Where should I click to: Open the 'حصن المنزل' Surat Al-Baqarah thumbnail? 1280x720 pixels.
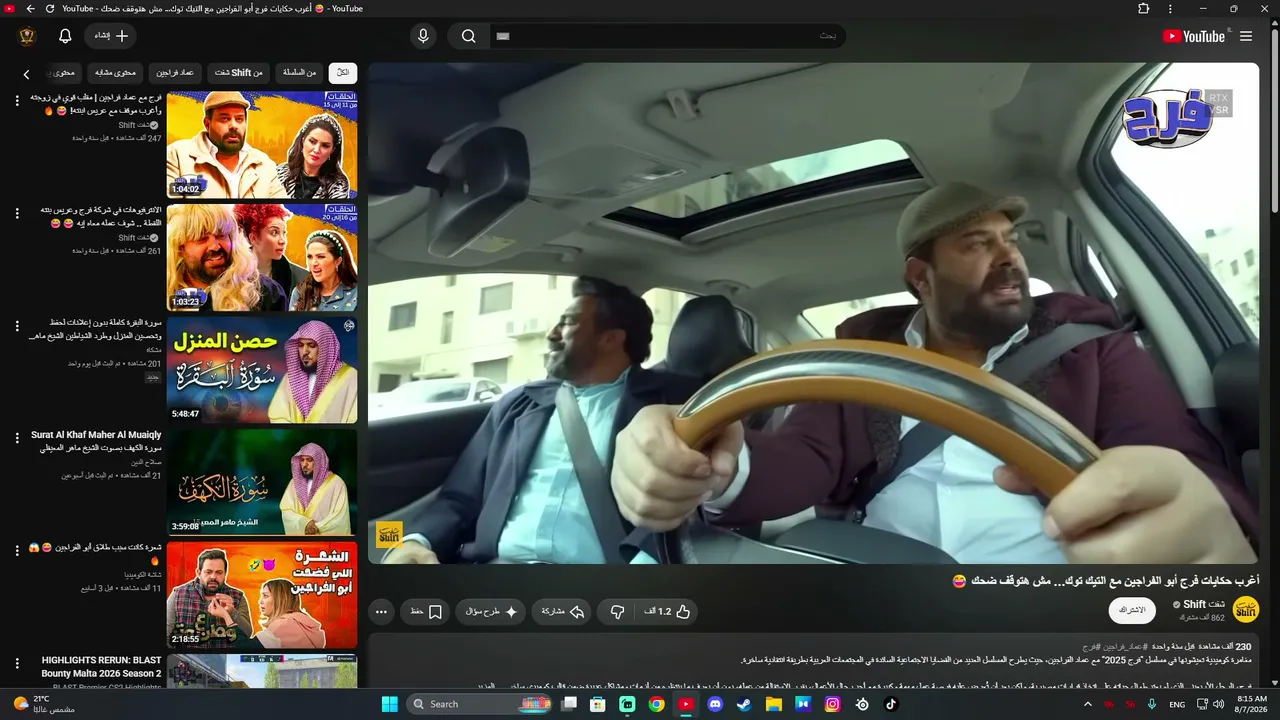click(262, 370)
